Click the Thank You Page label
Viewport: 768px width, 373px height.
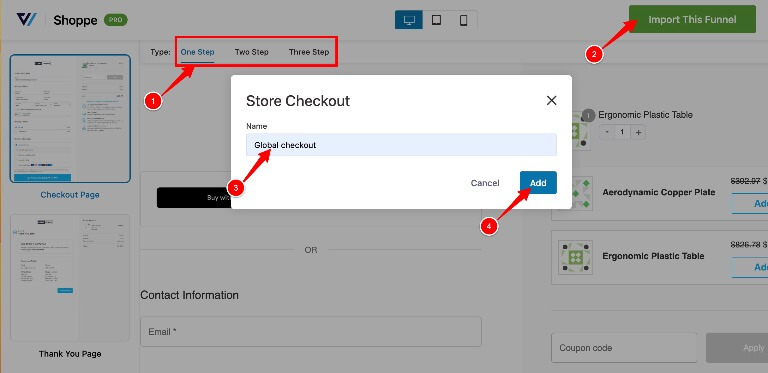point(70,354)
